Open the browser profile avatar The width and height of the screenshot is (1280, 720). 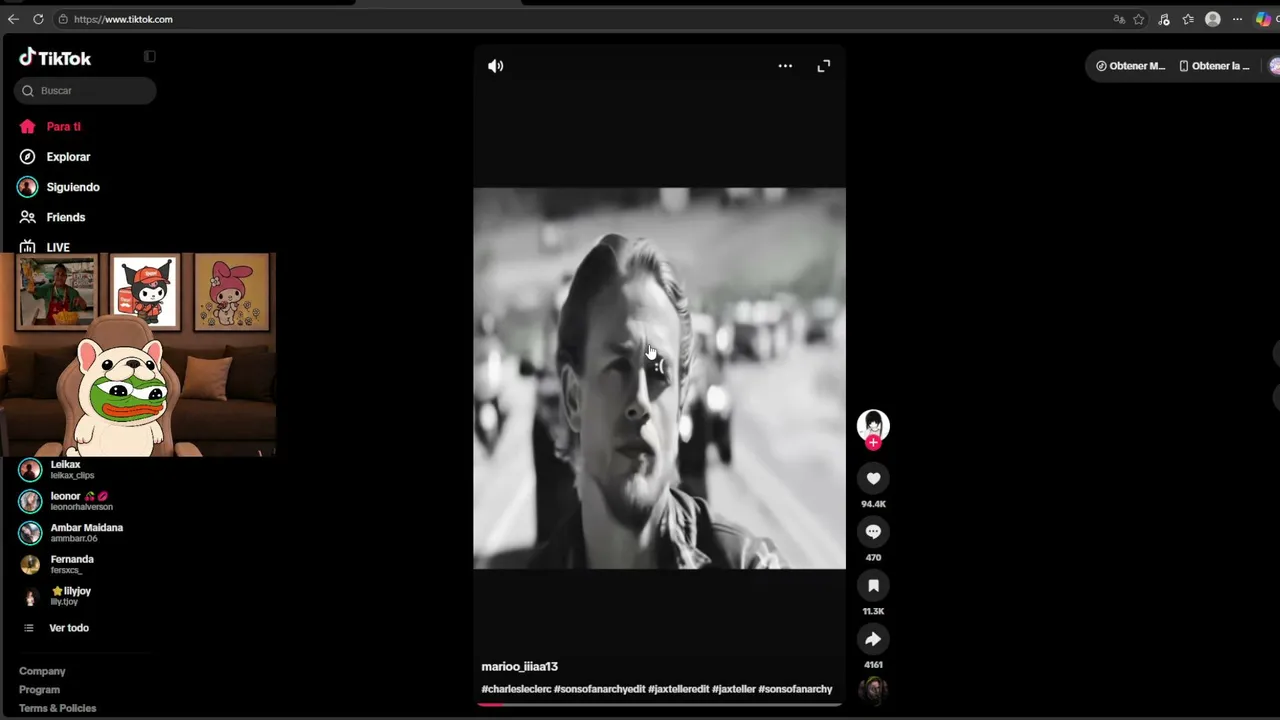(x=1213, y=19)
